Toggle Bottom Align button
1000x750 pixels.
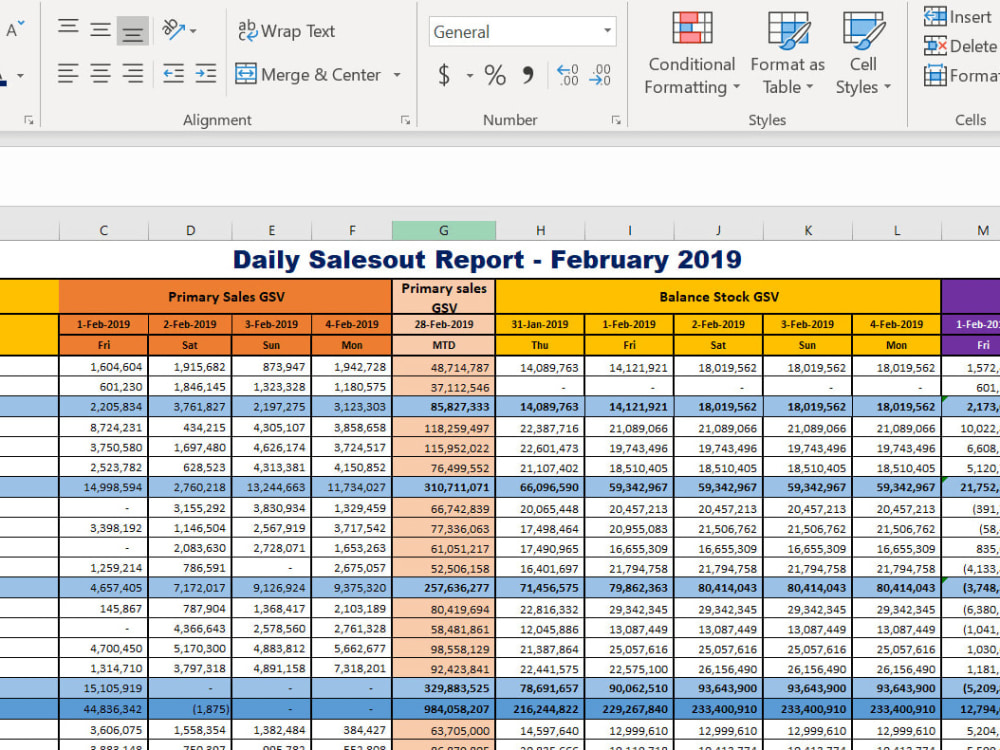pos(133,31)
